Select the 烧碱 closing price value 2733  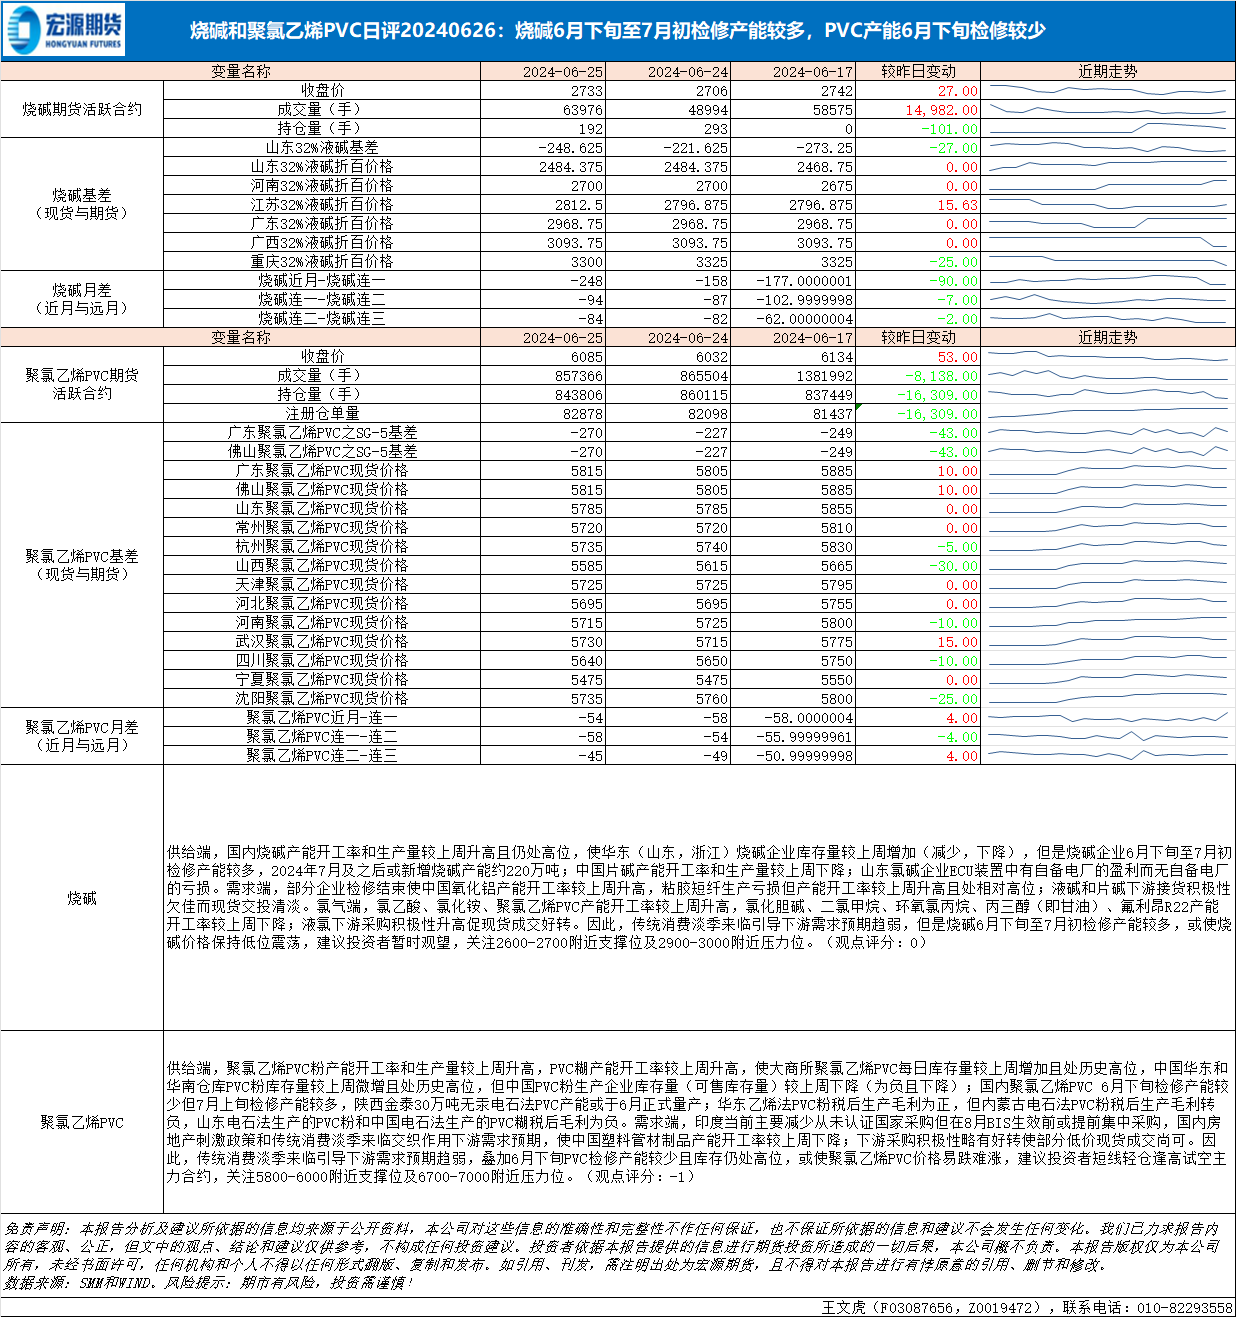(585, 91)
